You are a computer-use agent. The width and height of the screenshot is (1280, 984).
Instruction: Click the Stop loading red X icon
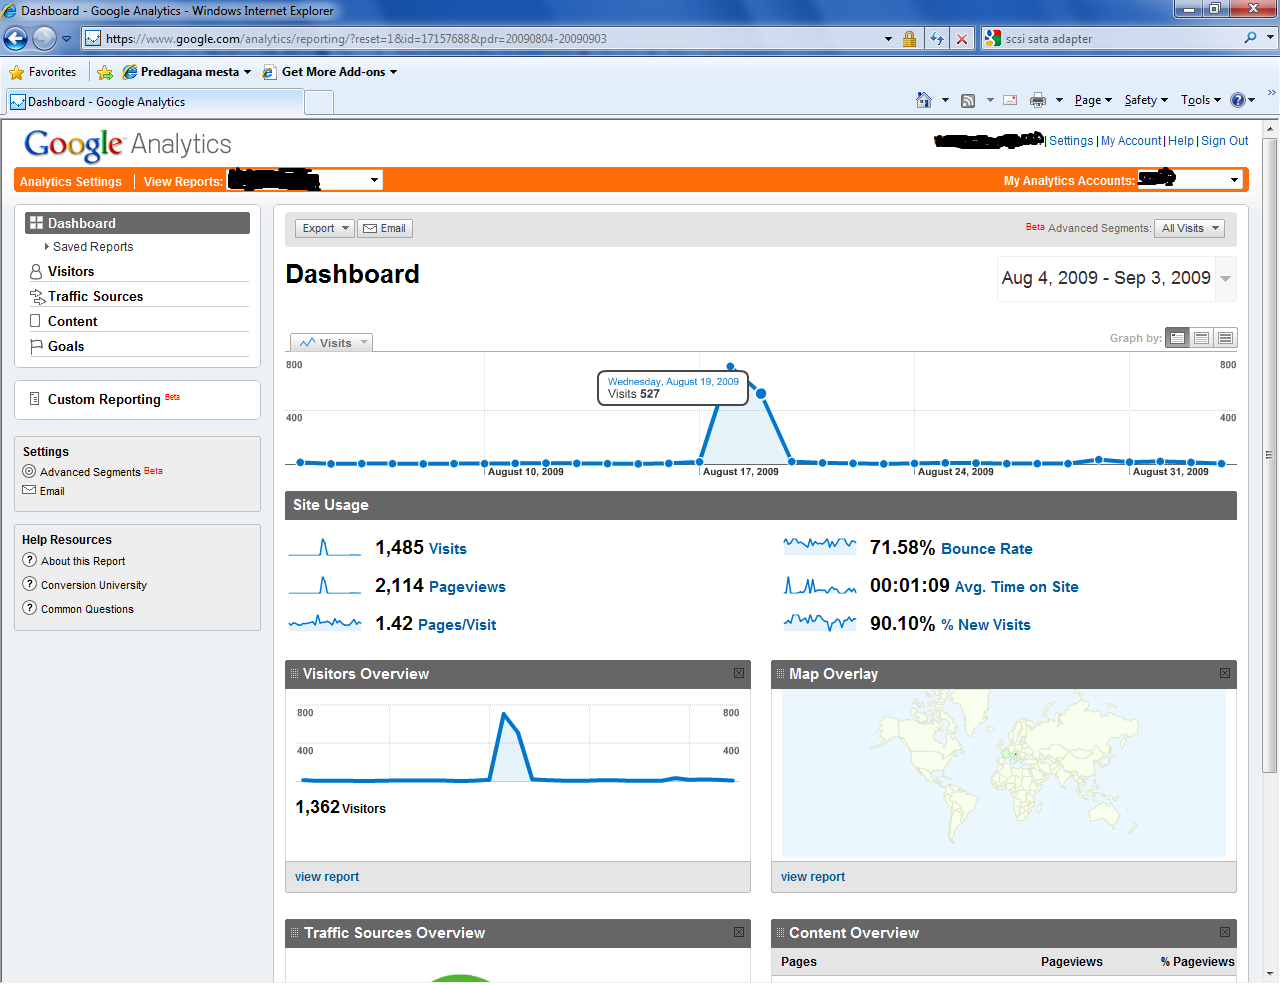click(x=962, y=39)
